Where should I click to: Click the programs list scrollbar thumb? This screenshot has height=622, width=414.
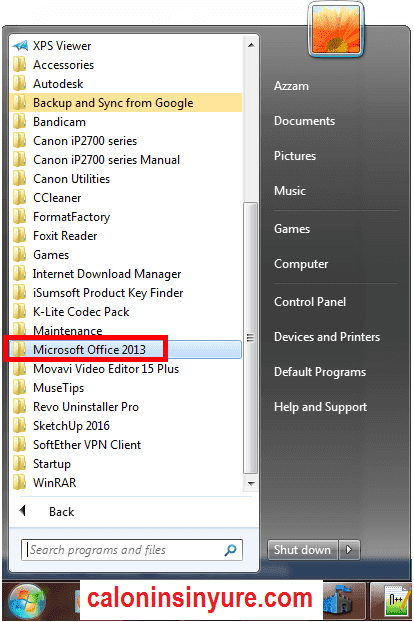pyautogui.click(x=251, y=338)
